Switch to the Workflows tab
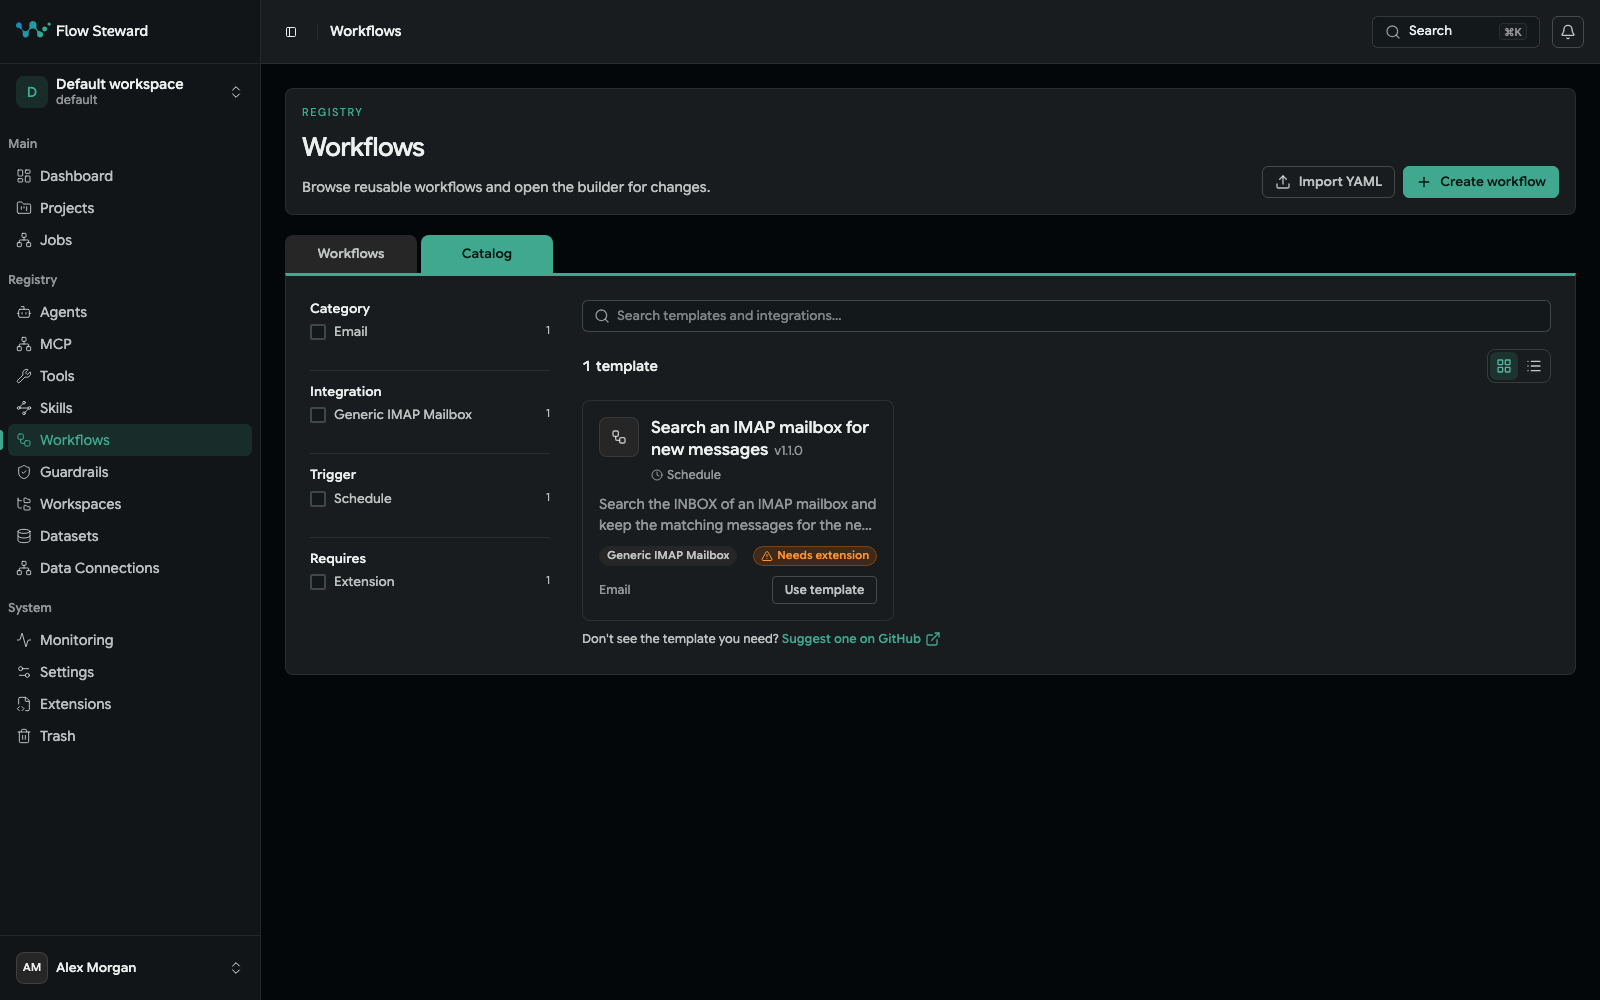 [351, 254]
